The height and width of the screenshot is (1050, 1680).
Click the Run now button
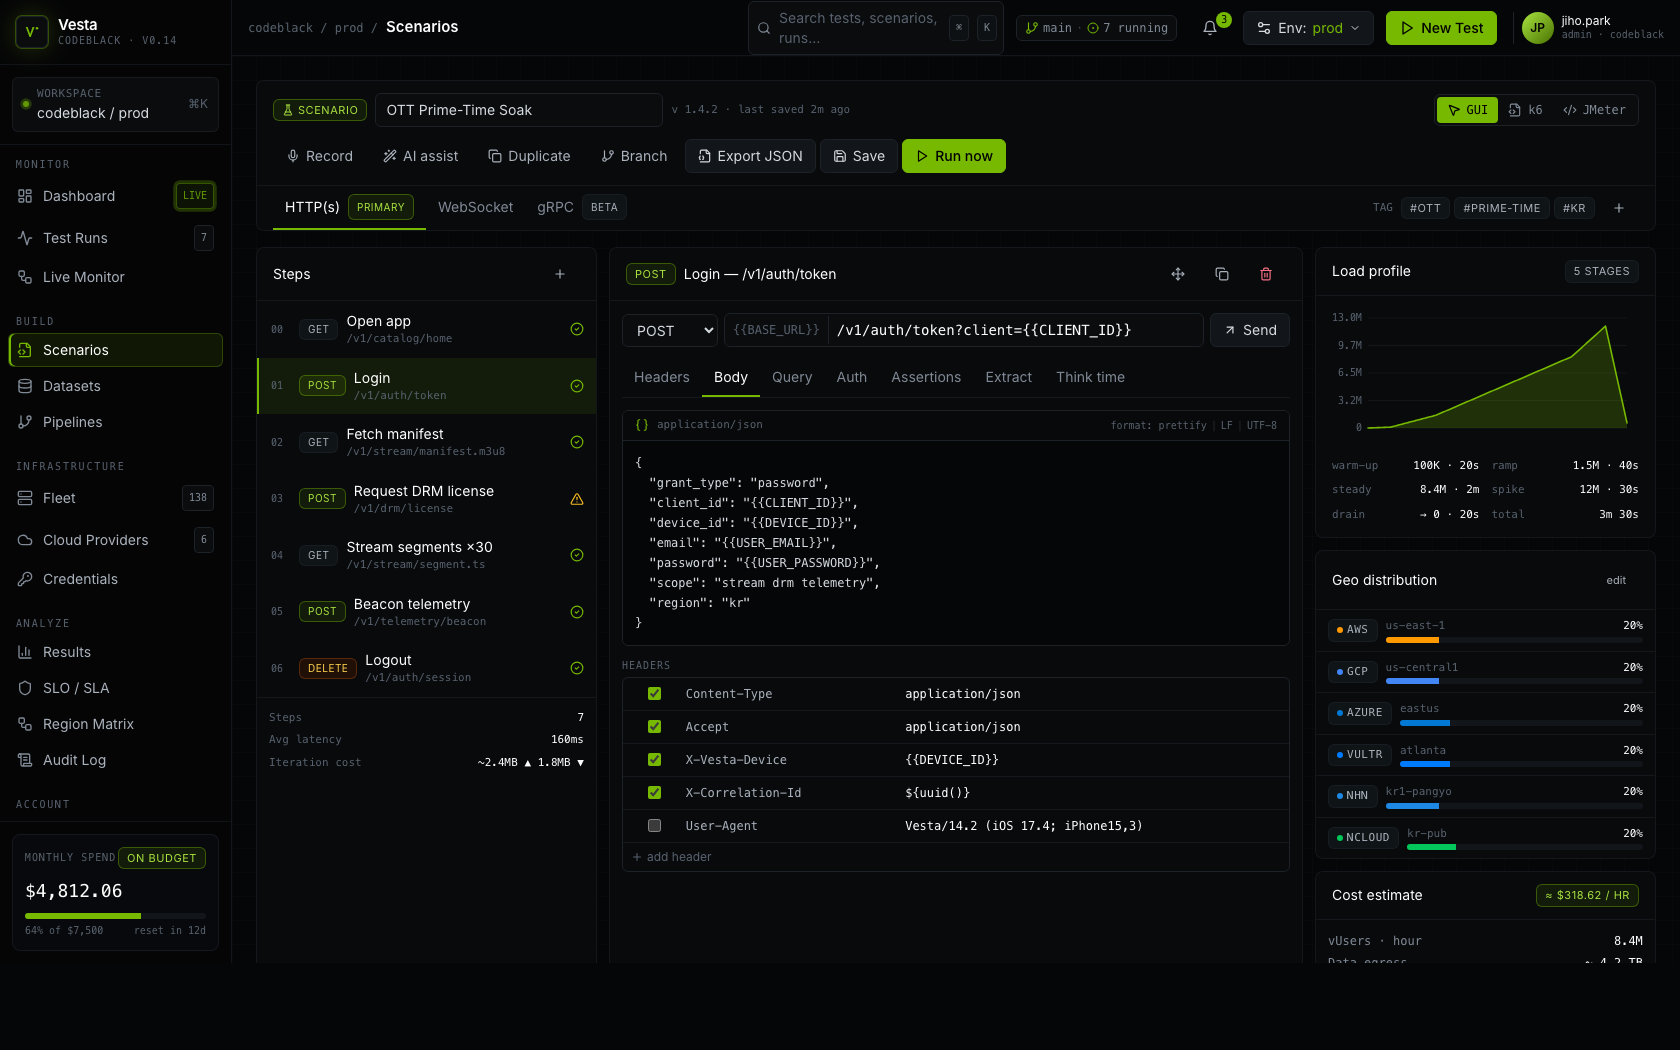[954, 156]
